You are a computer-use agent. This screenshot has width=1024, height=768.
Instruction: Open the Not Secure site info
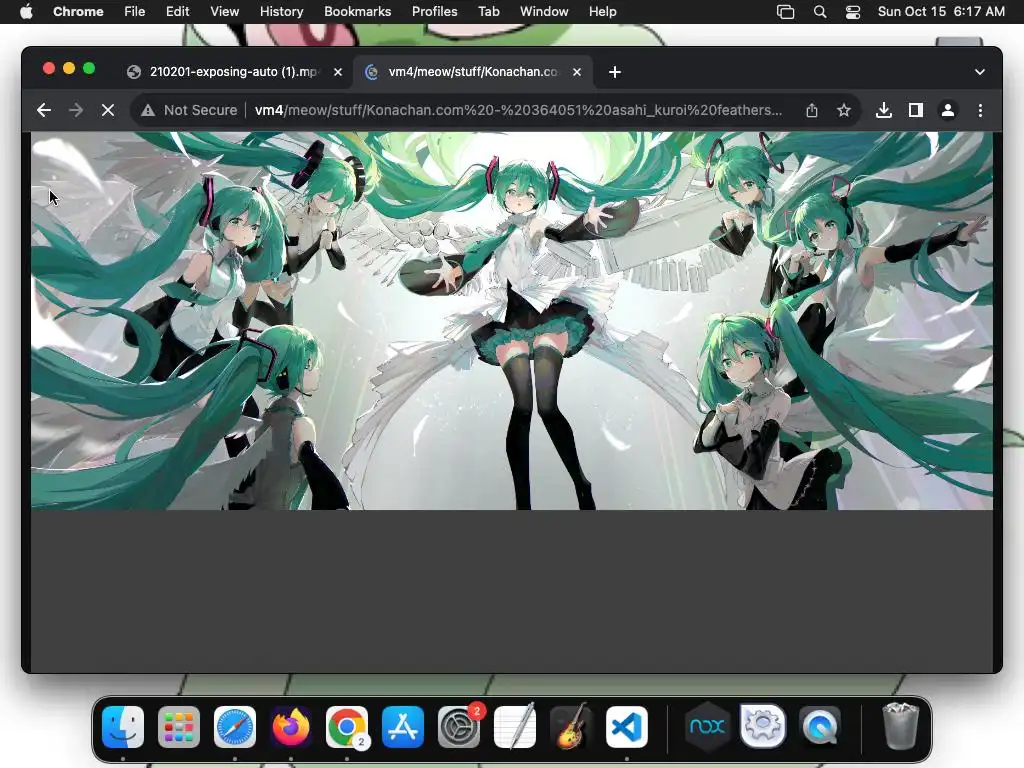[189, 110]
